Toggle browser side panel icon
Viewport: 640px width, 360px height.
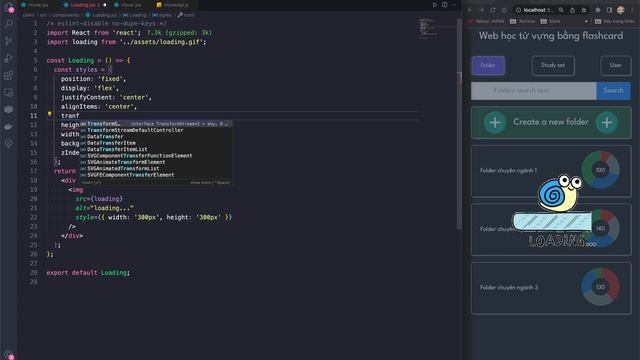(x=609, y=10)
